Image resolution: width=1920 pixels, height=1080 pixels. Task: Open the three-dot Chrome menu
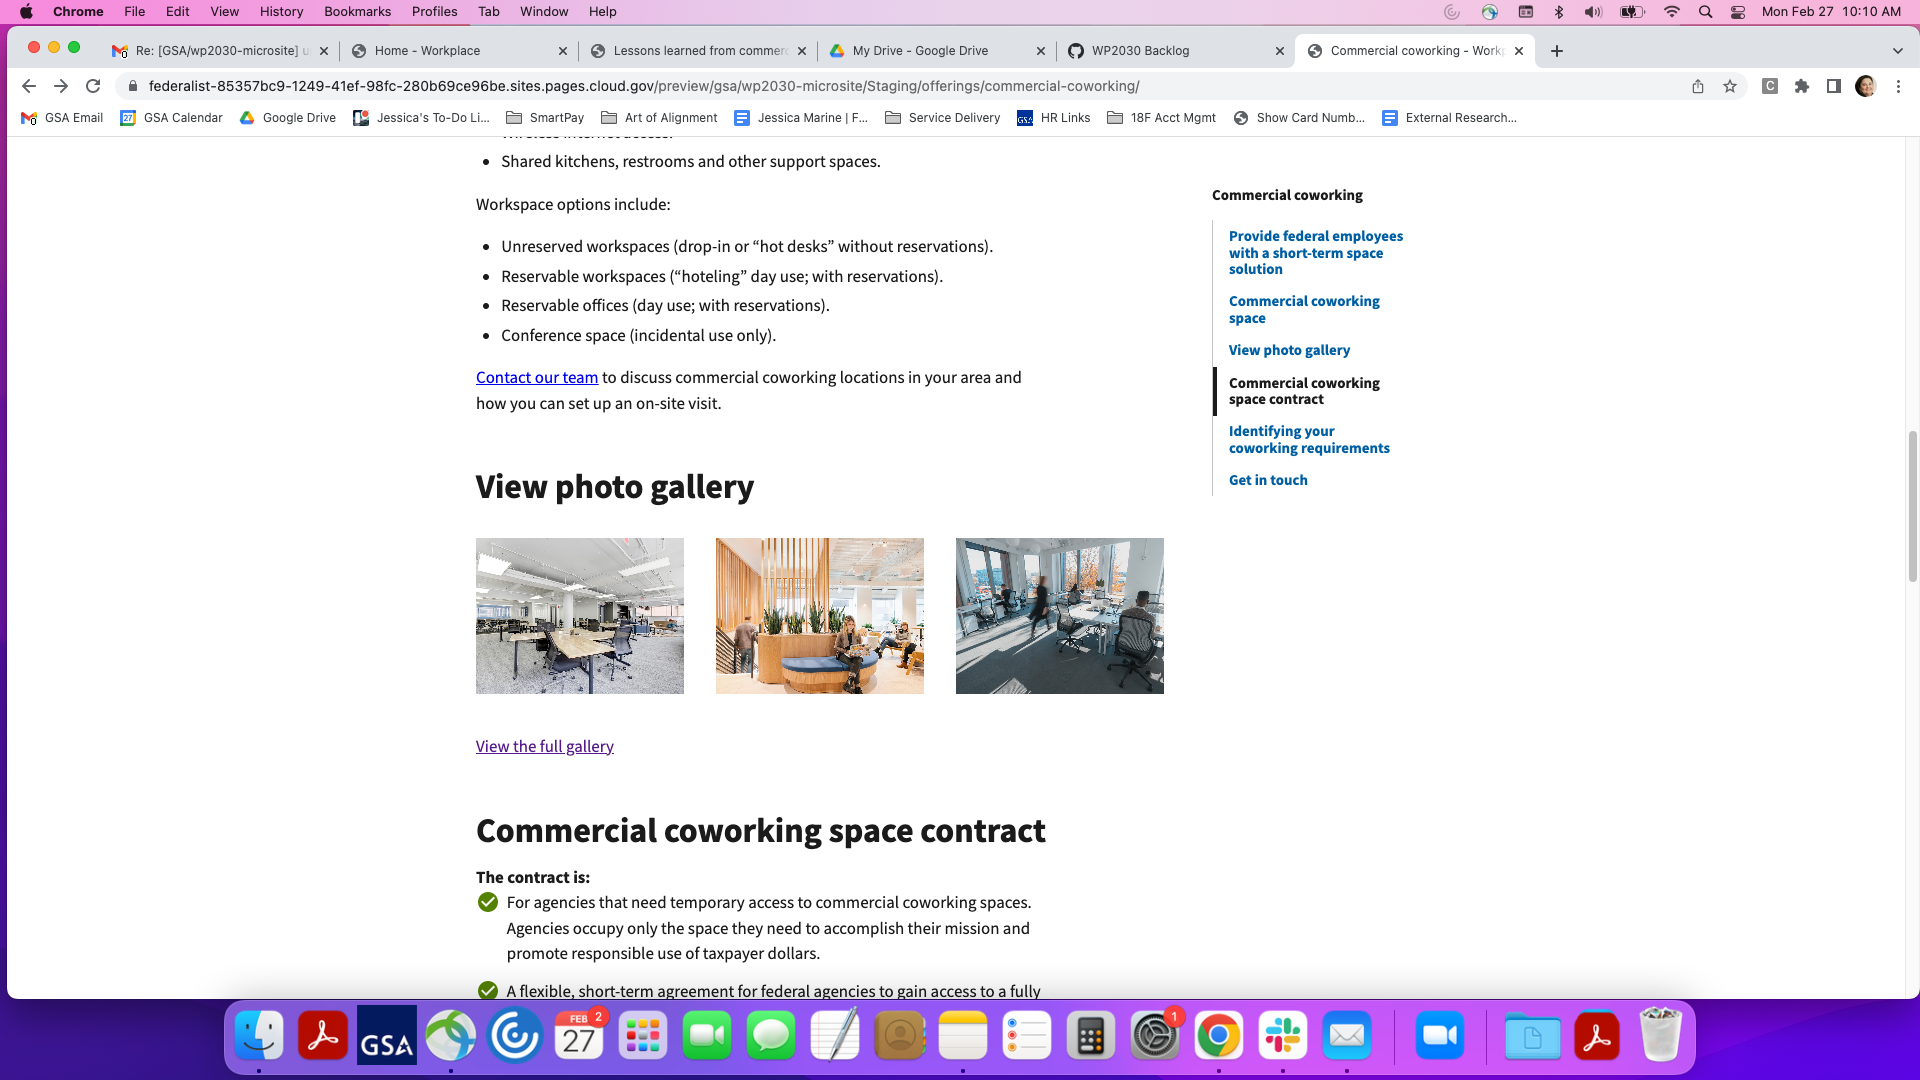click(x=1899, y=87)
